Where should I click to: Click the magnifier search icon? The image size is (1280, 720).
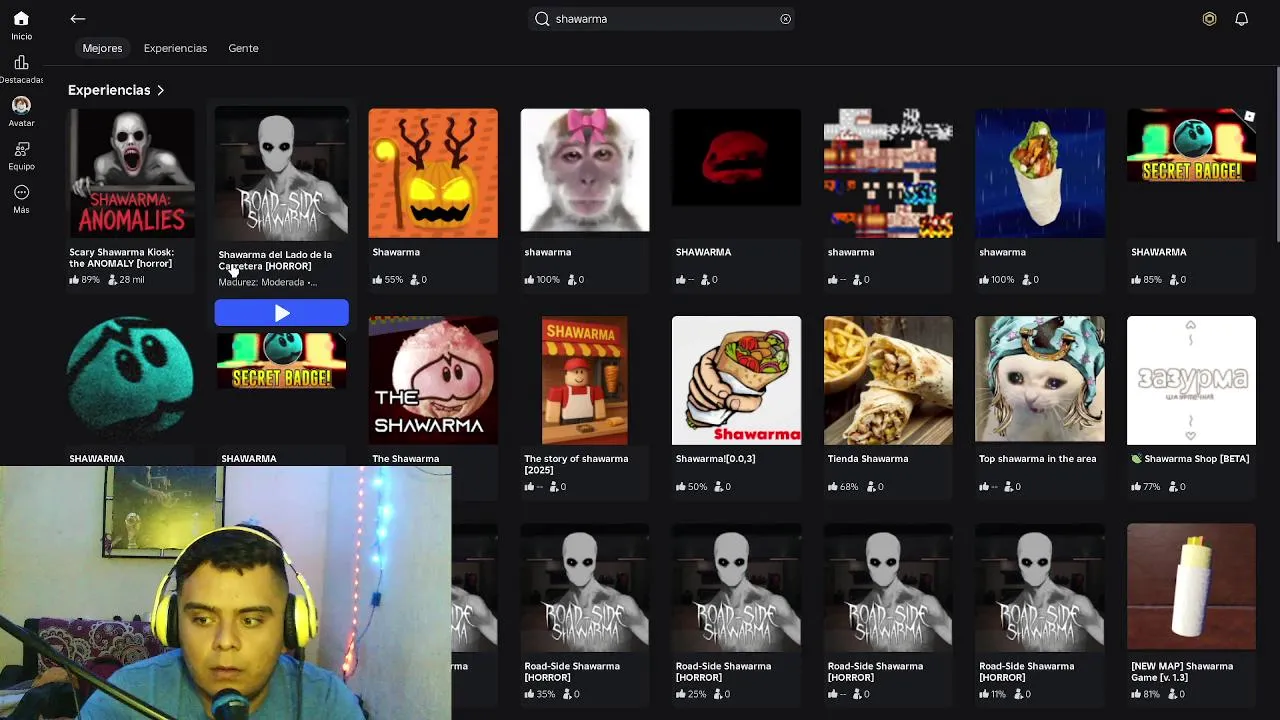[542, 19]
